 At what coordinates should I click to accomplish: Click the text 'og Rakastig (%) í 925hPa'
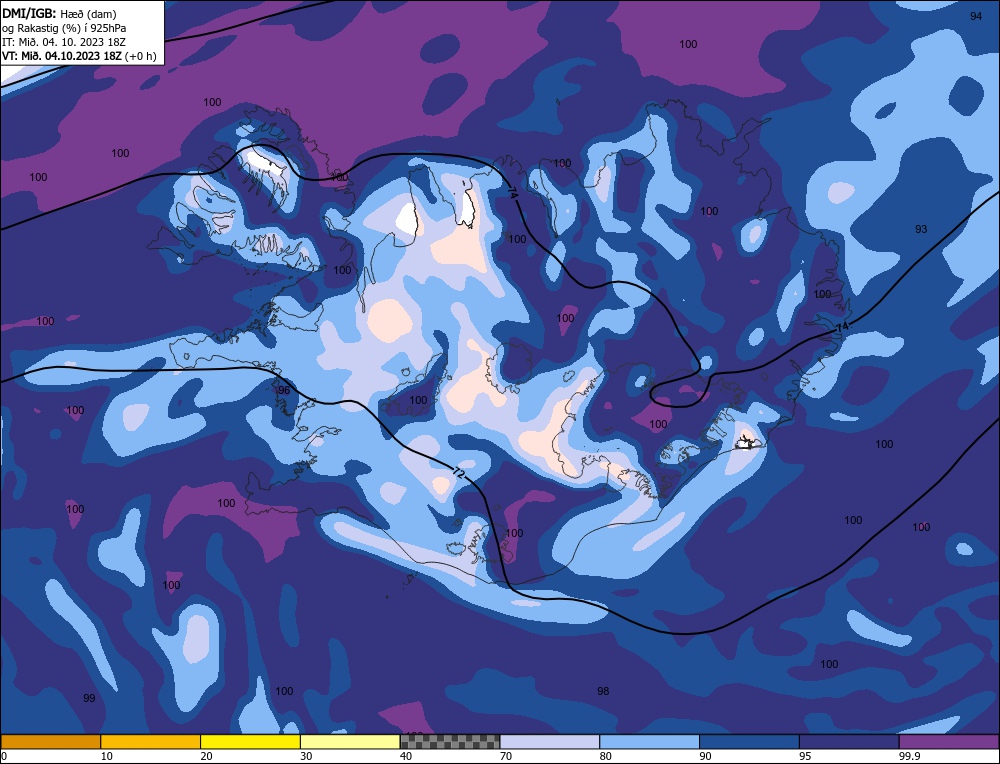coord(64,28)
